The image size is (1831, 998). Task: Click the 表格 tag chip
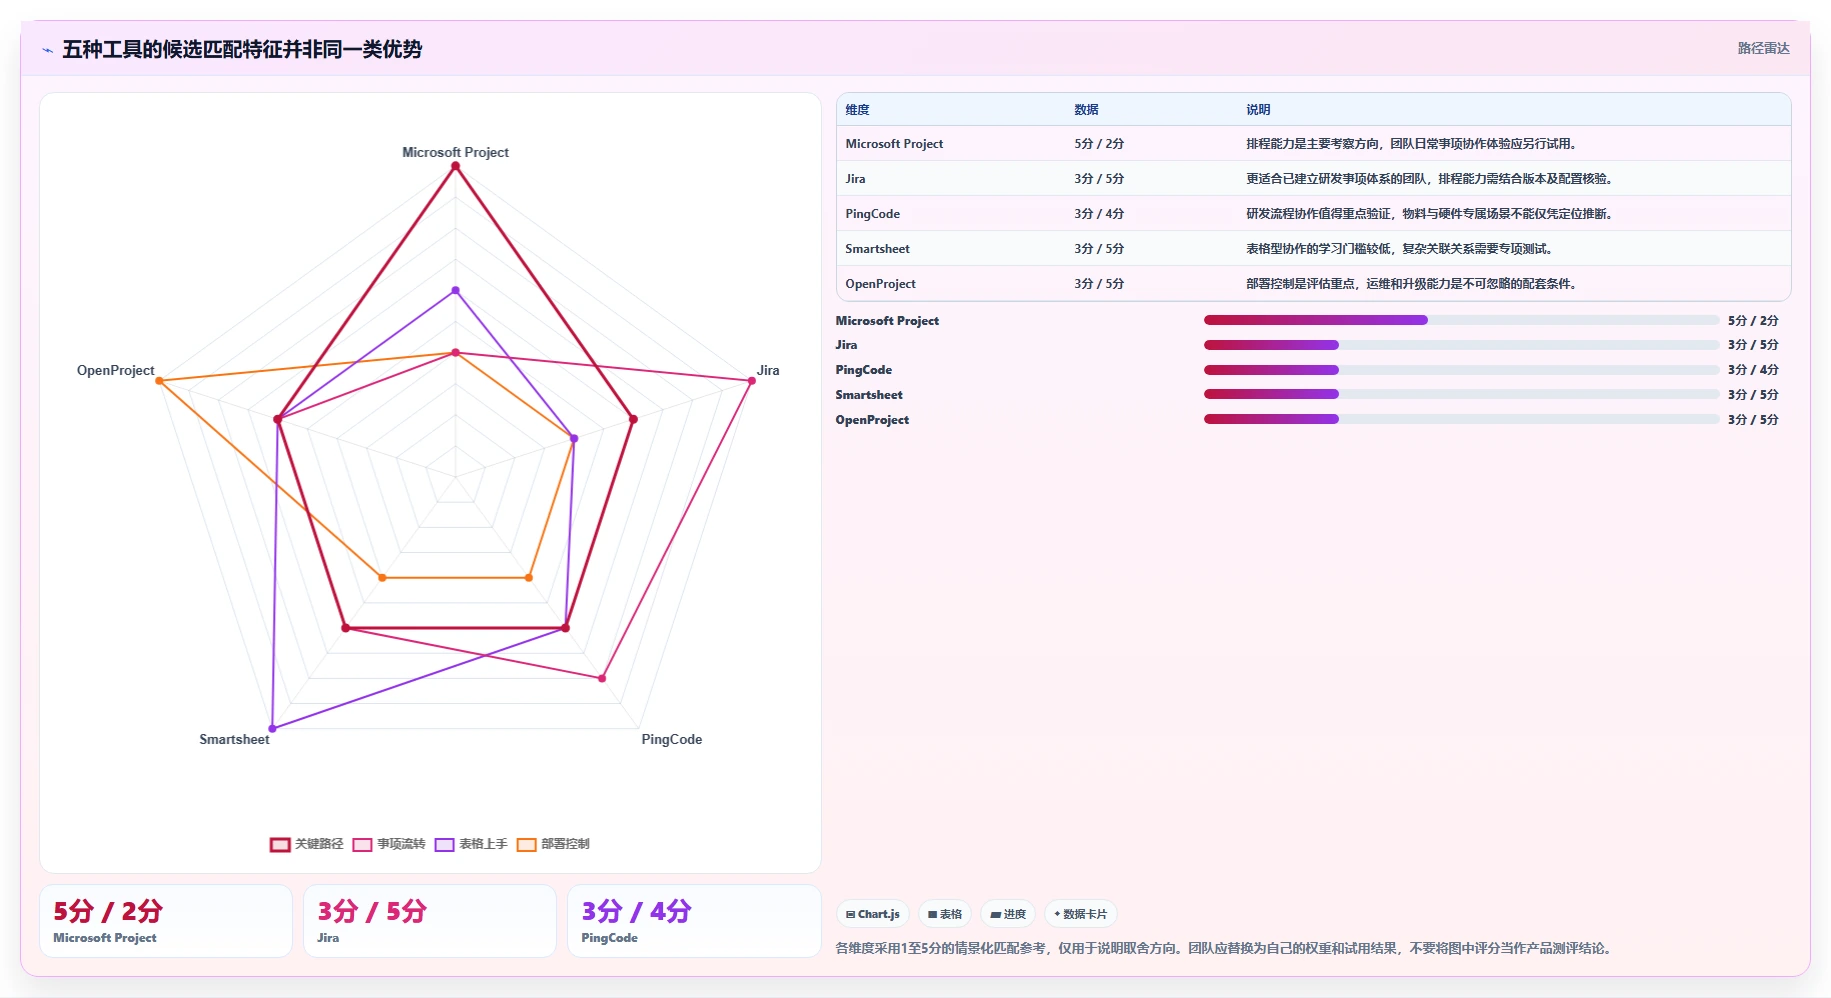tap(945, 914)
